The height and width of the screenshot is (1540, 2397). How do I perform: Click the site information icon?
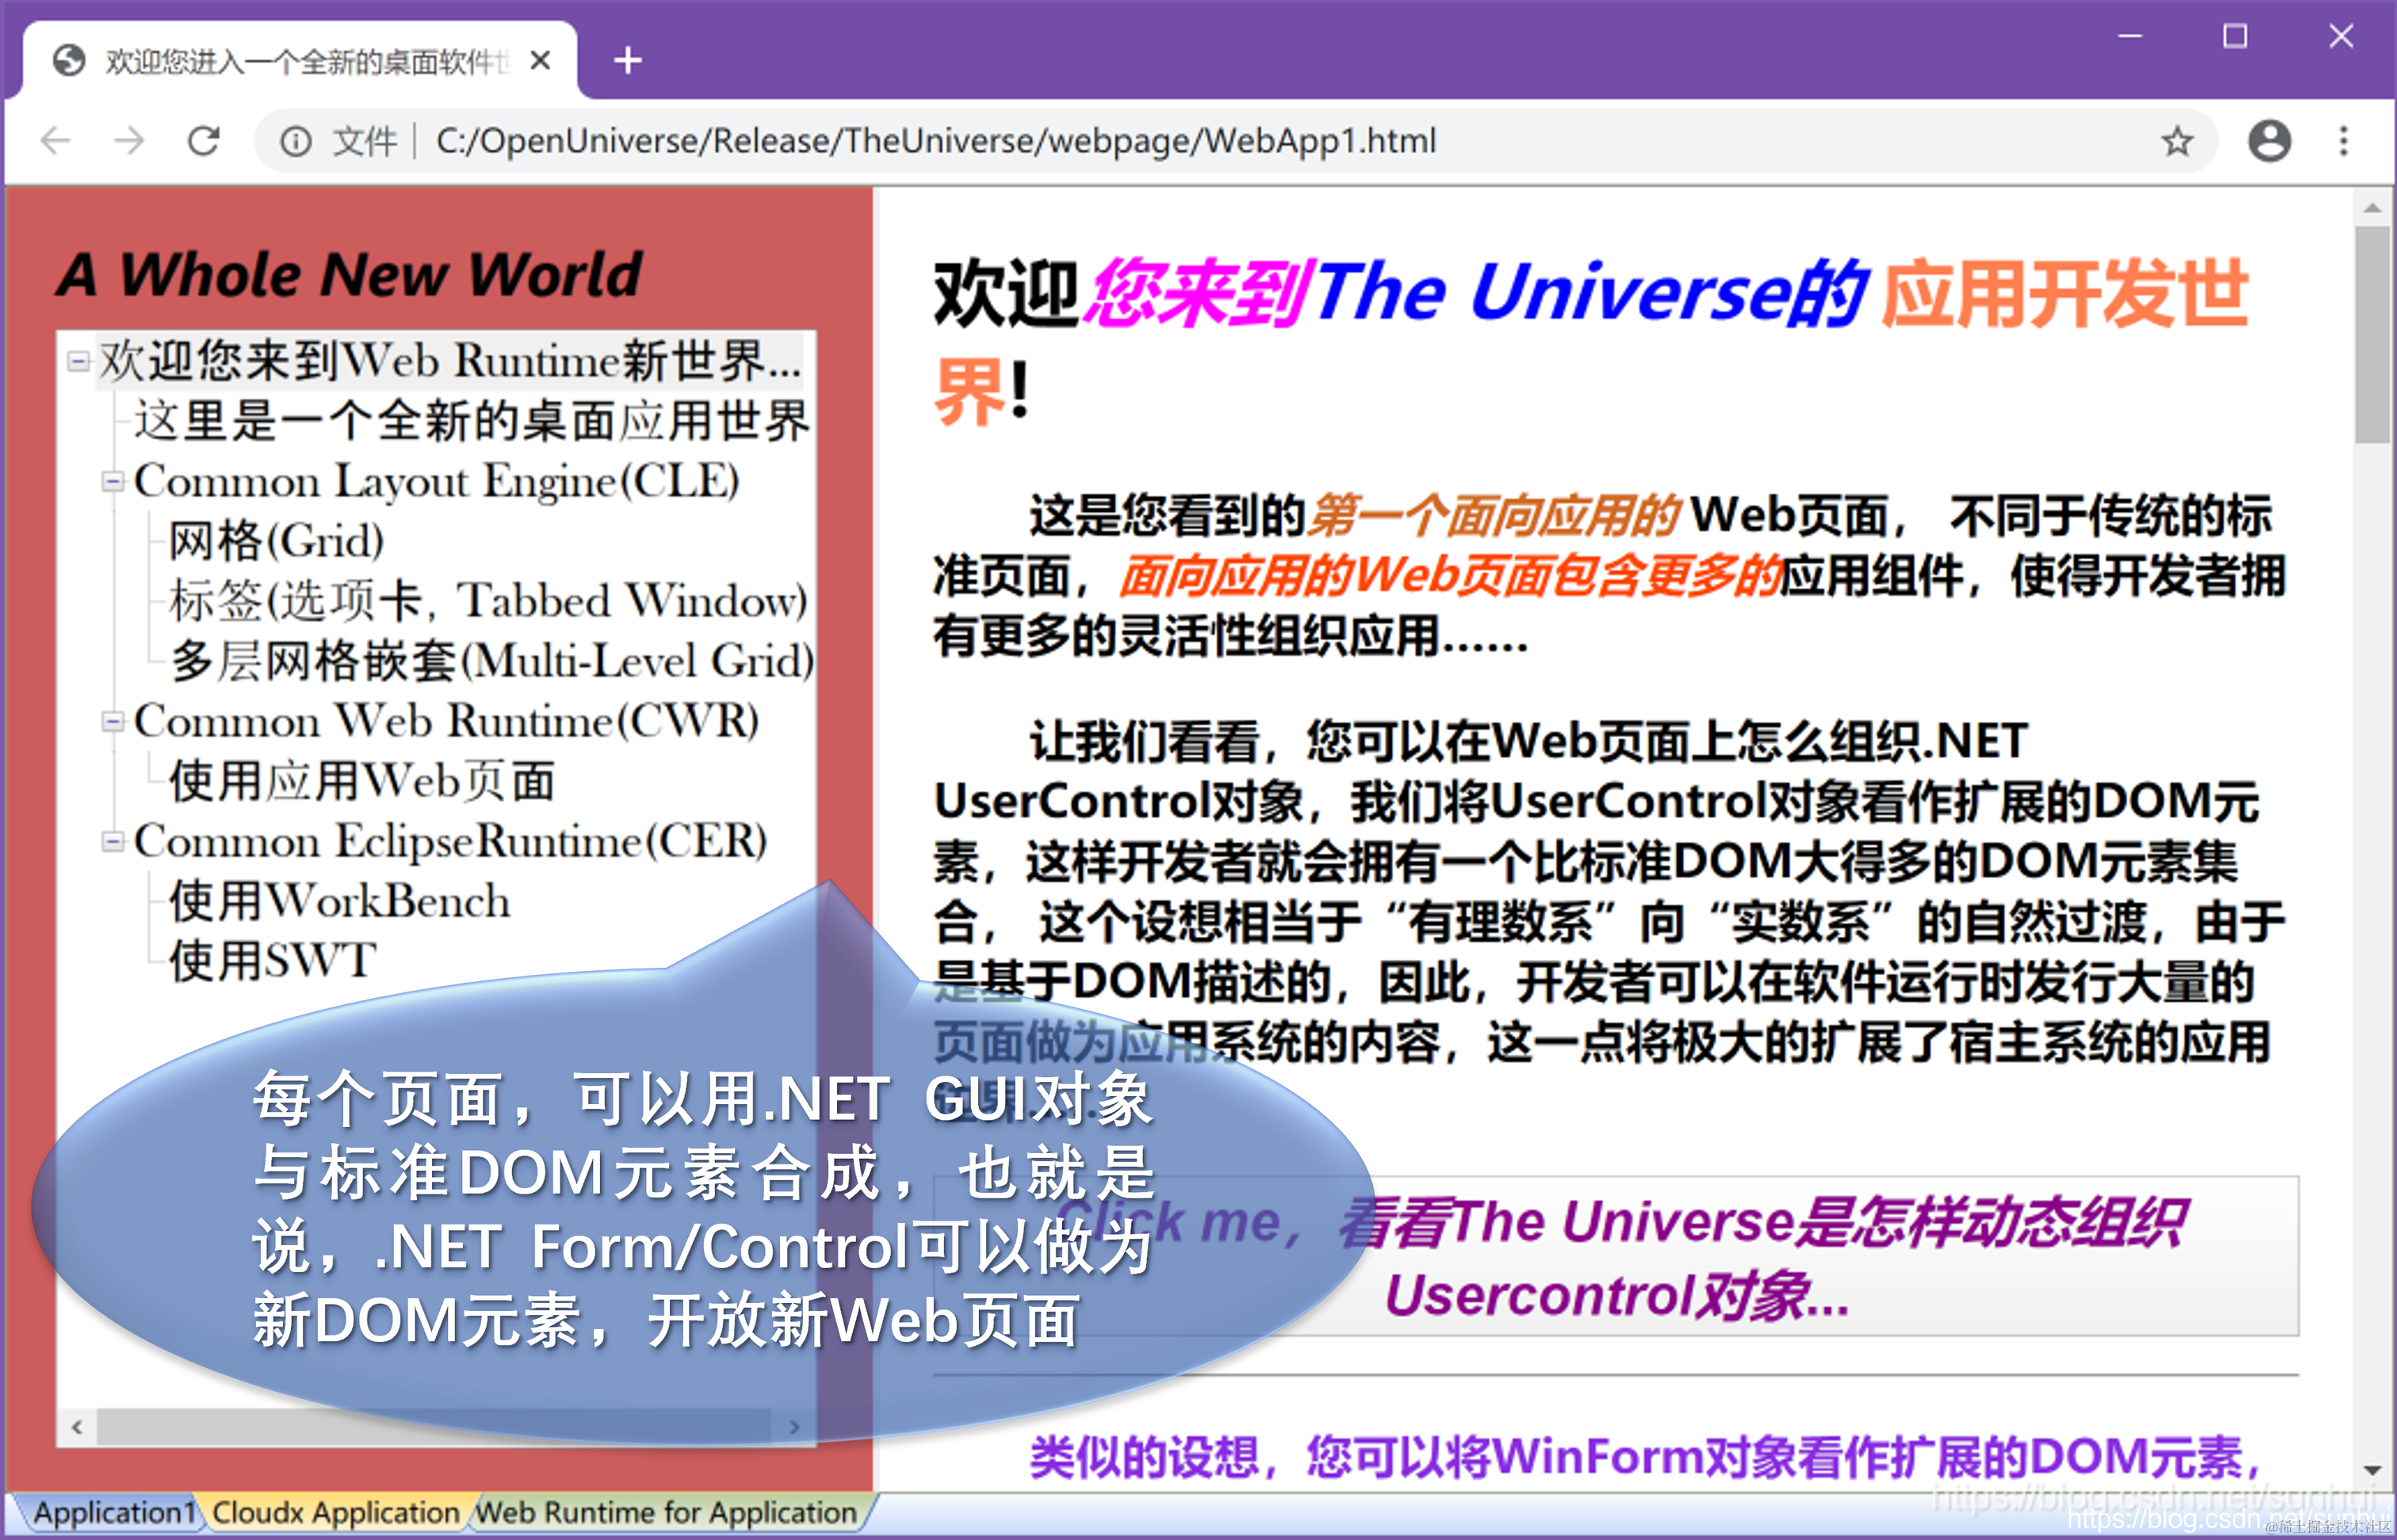[x=296, y=141]
